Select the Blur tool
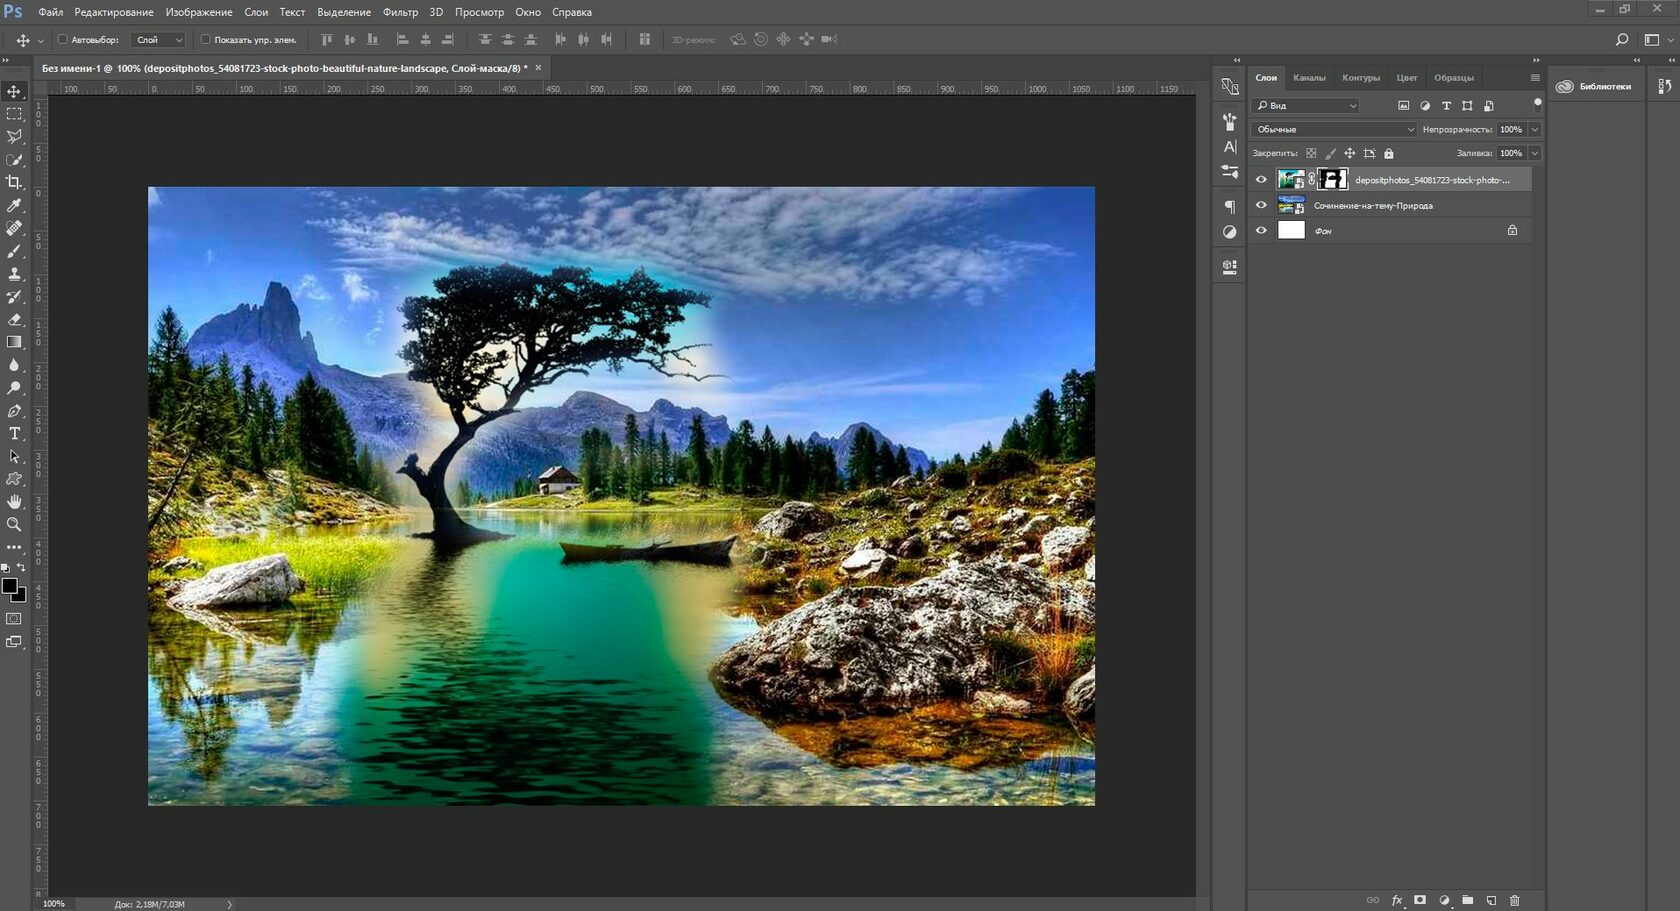Image resolution: width=1680 pixels, height=911 pixels. 14,365
